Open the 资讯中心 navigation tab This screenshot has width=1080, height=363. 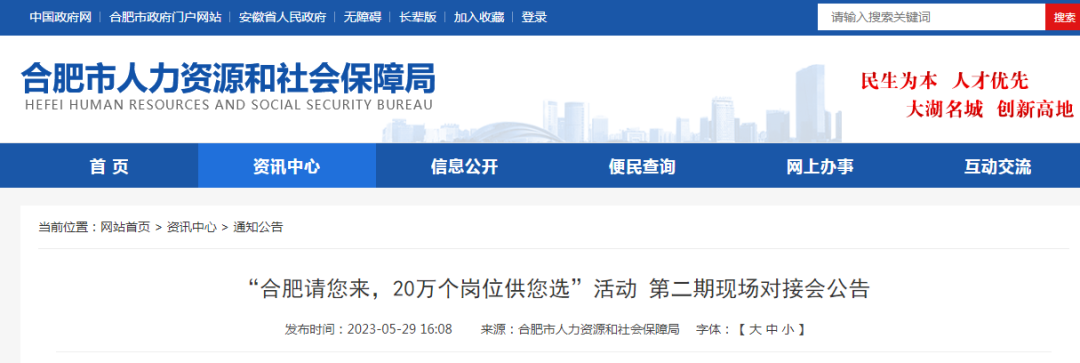[x=287, y=166]
